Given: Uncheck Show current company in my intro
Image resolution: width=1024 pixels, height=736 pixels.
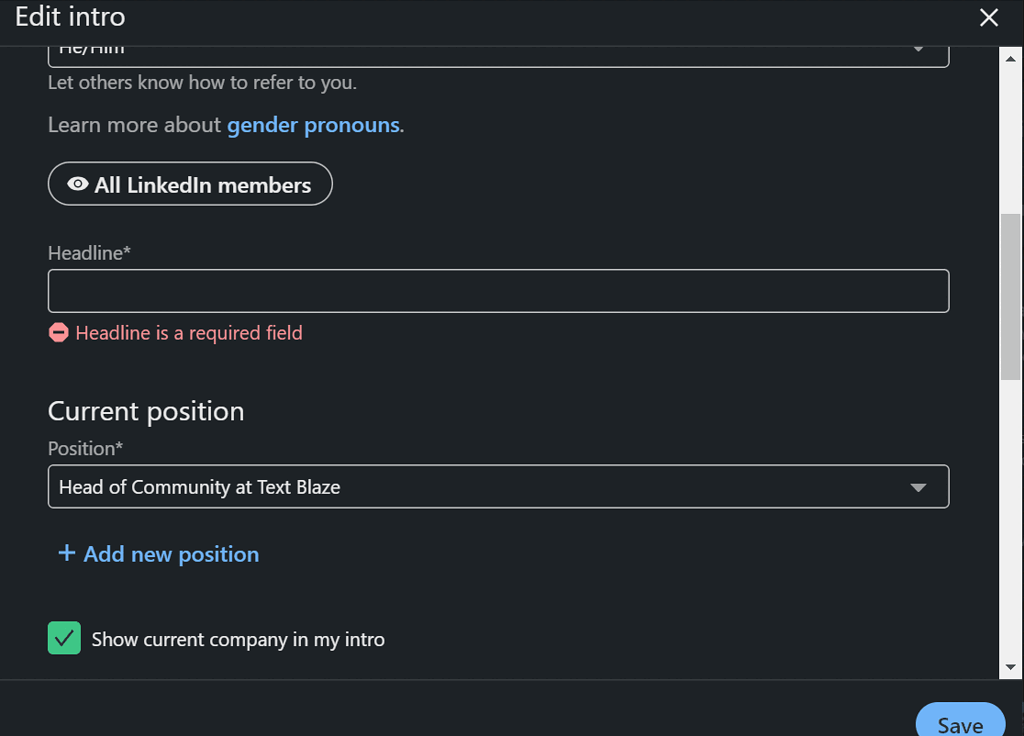Looking at the screenshot, I should (x=64, y=638).
